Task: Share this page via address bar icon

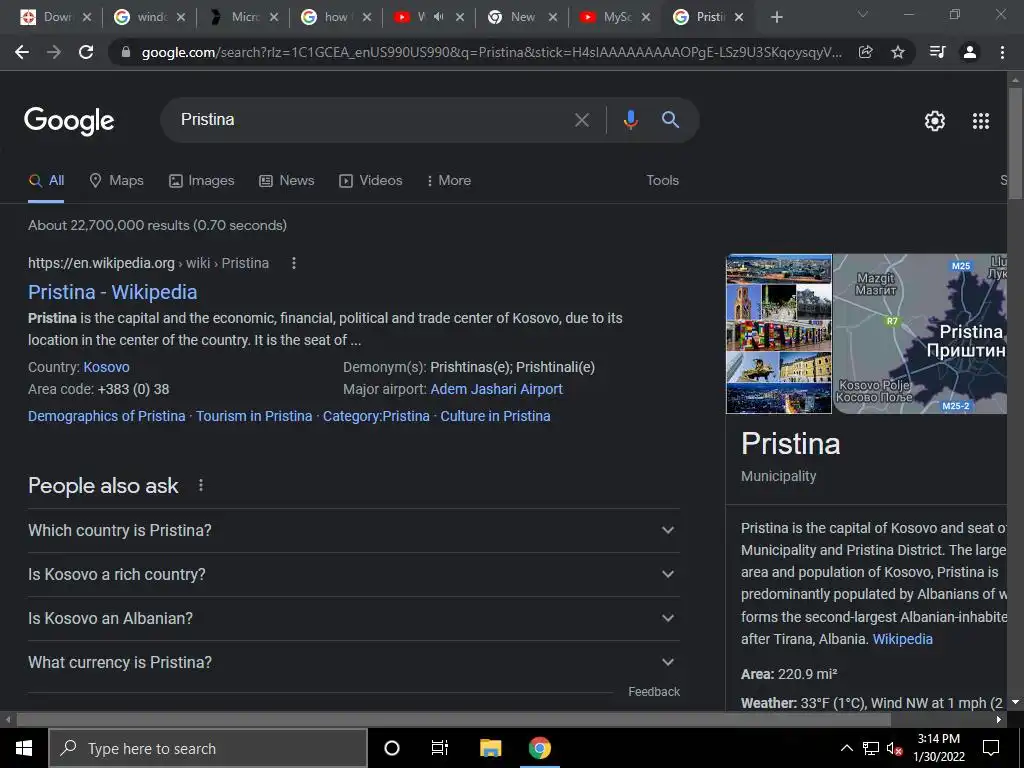Action: (x=865, y=52)
